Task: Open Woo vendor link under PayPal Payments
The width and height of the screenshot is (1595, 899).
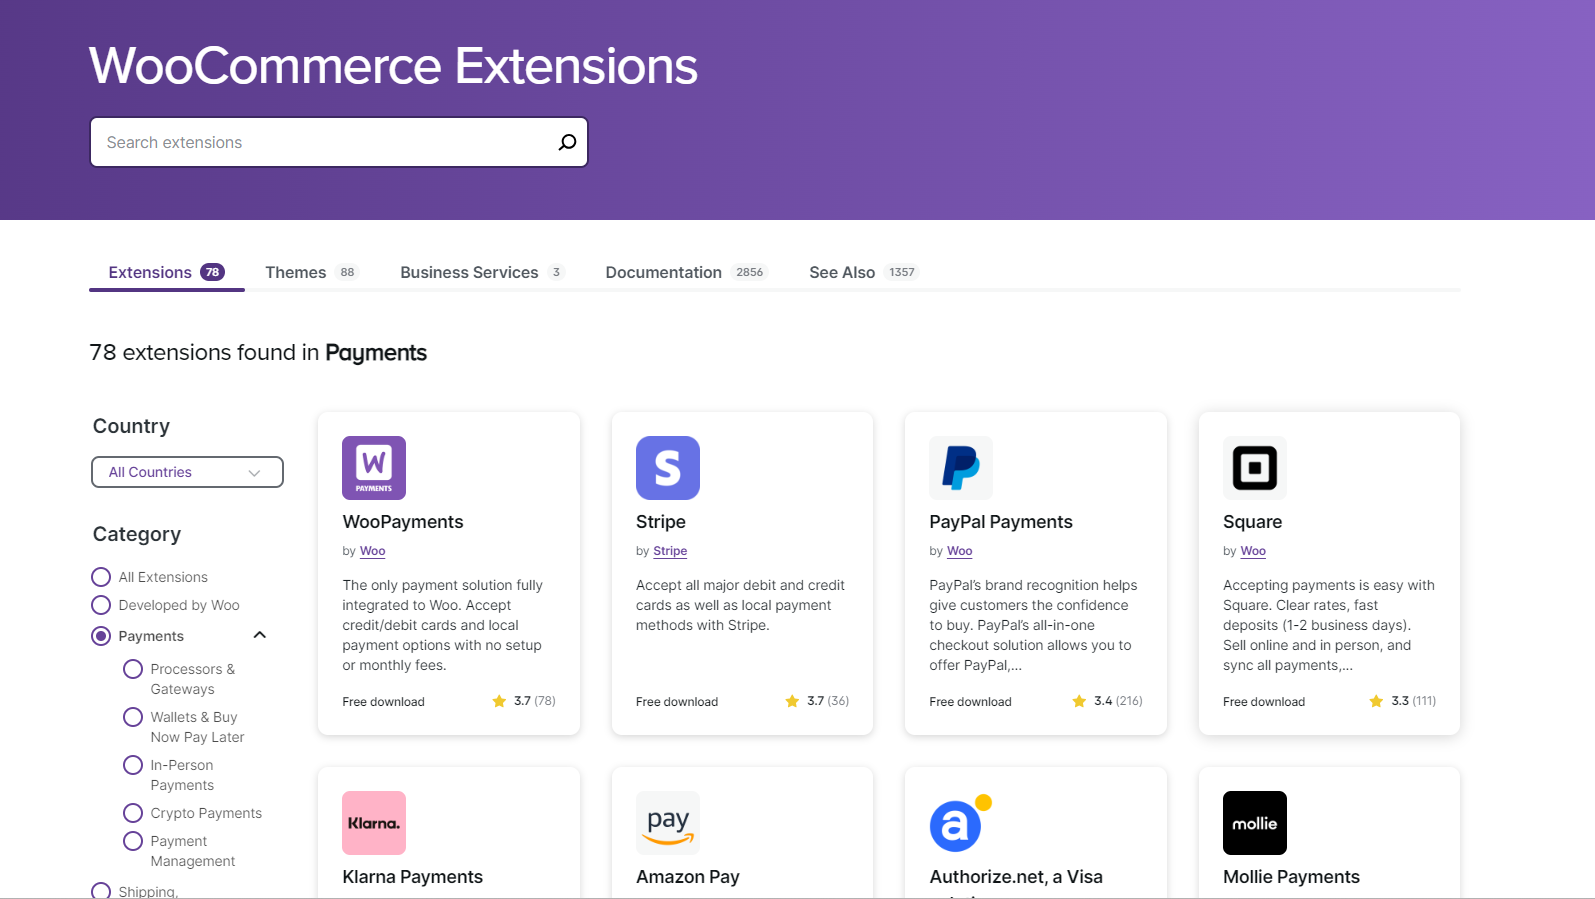Action: click(x=960, y=551)
